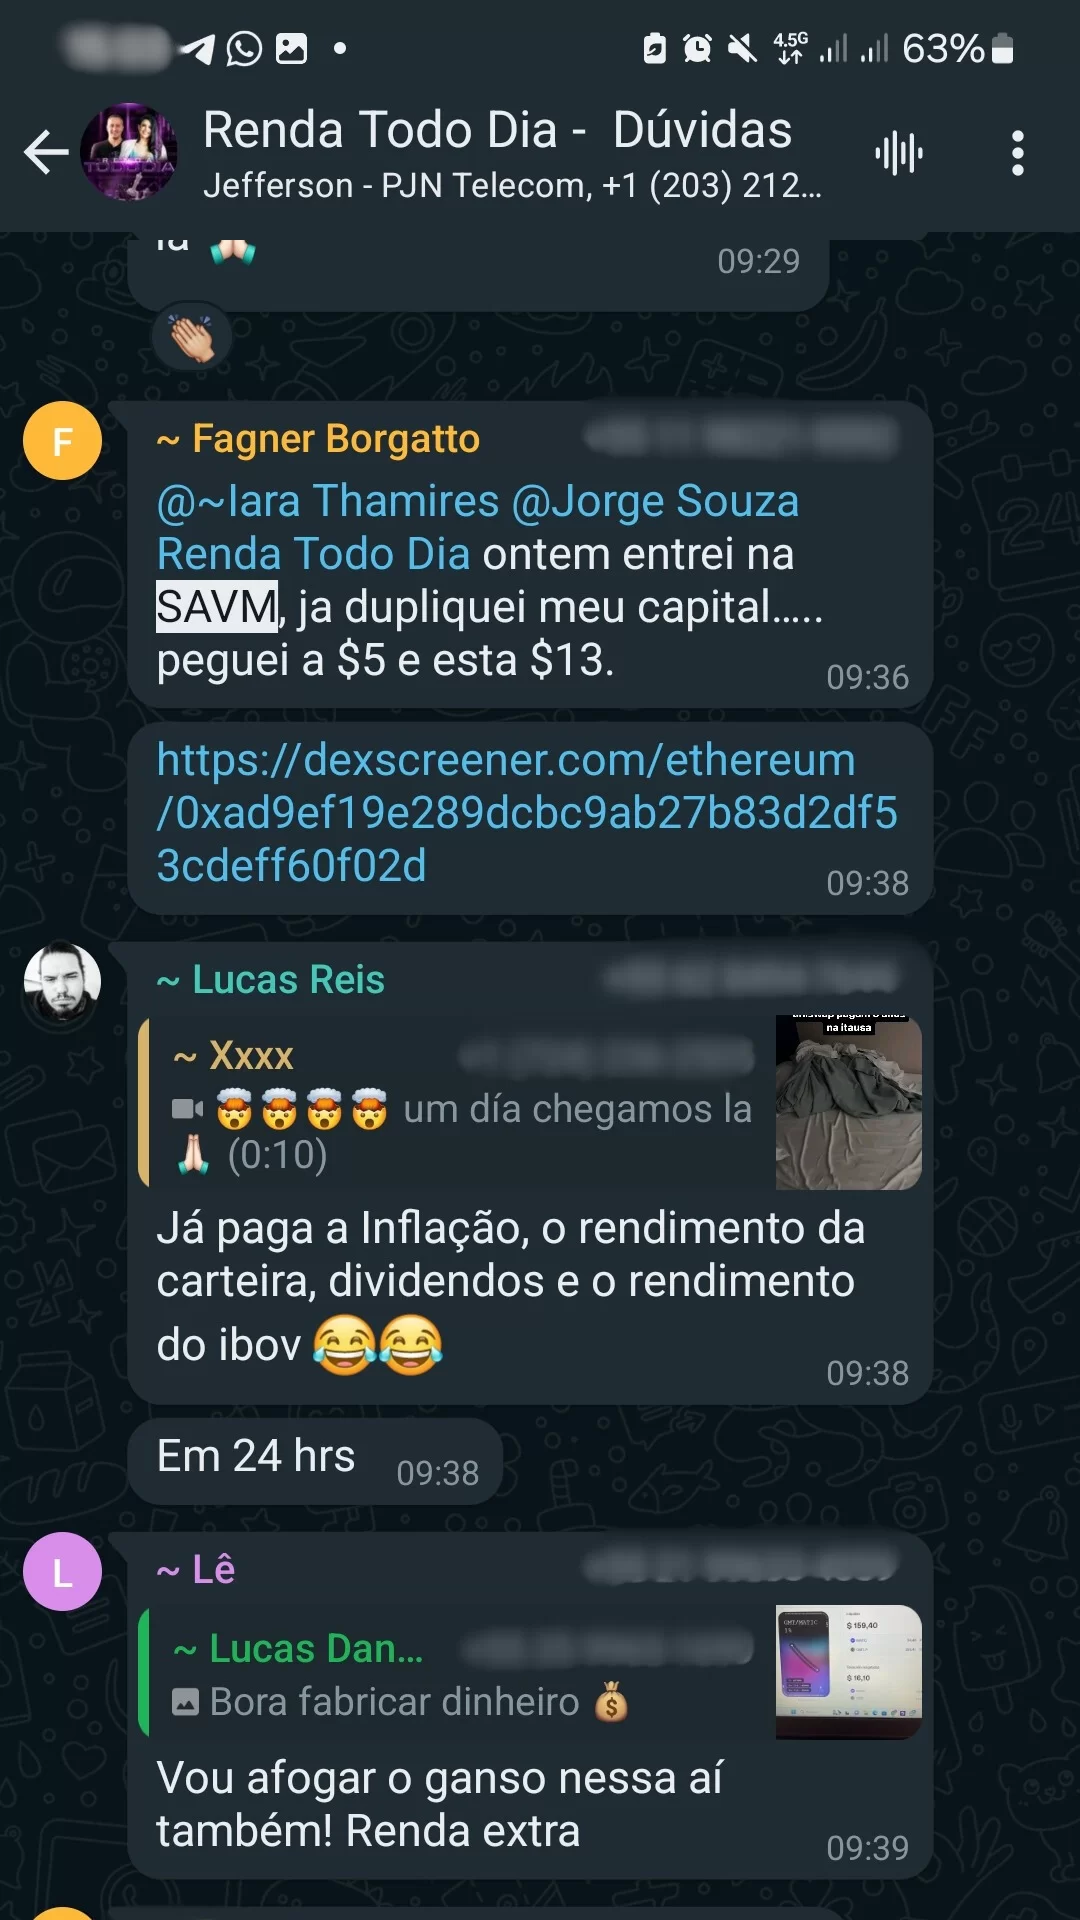Screen dimensions: 1080x1920
Task: Tap the purple L avatar of Lê
Action: [x=62, y=1572]
